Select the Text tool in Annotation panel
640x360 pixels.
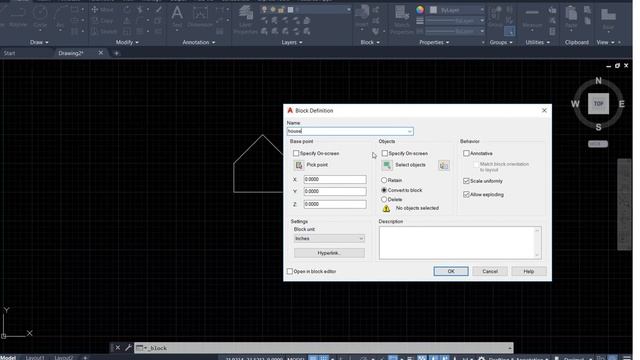click(177, 16)
